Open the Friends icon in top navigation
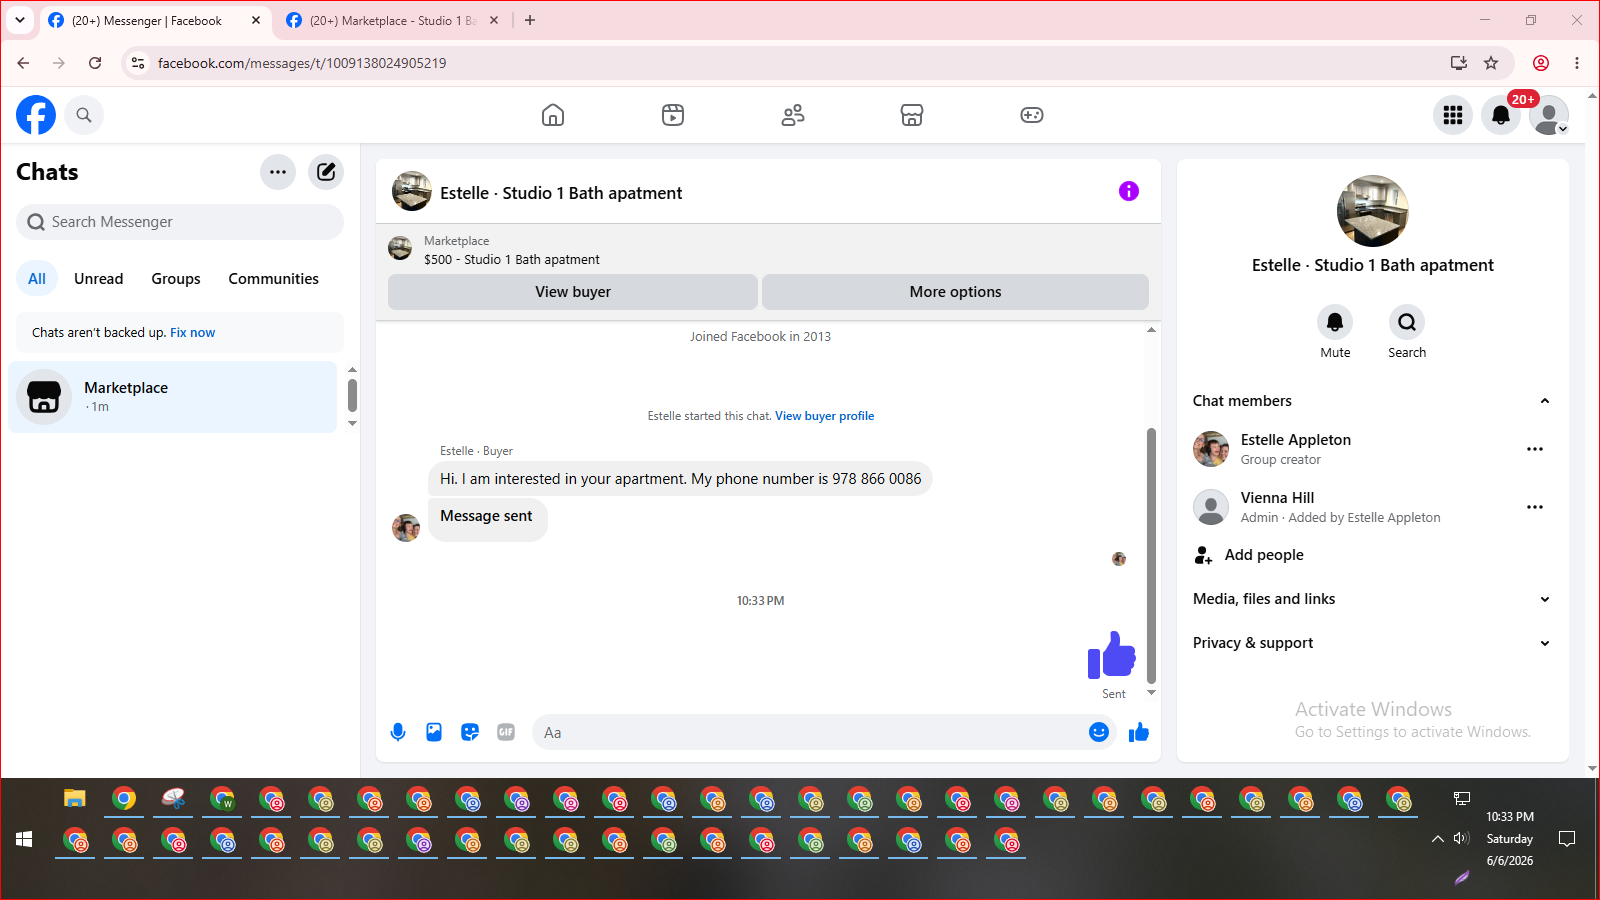The height and width of the screenshot is (900, 1600). click(793, 115)
